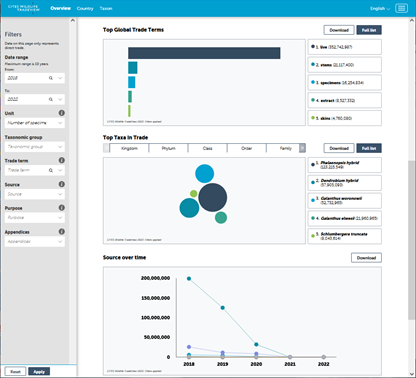Select the legend item 3. specimens
This screenshot has width=416, height=378.
pyautogui.click(x=344, y=82)
